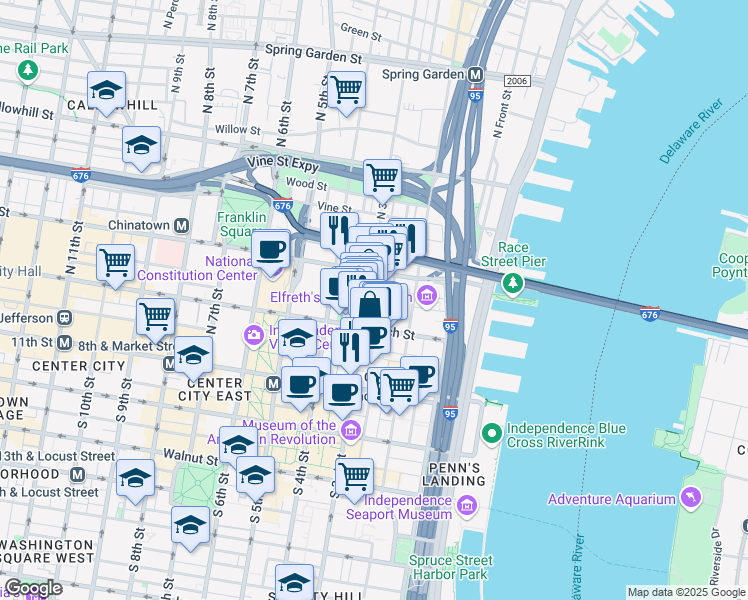Click the Independence Seaport Museum pin
The image size is (748, 600).
pos(467,506)
